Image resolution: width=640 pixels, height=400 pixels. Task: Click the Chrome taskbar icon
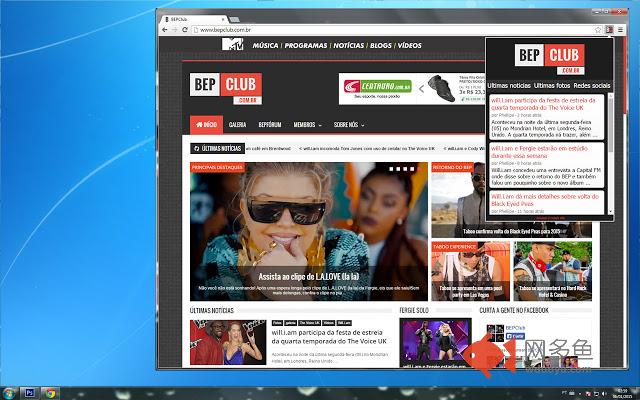(50, 393)
